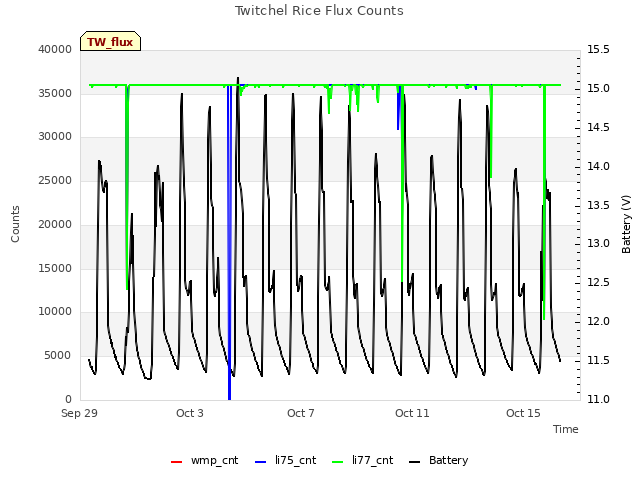The width and height of the screenshot is (640, 480).
Task: Click the 13.0 battery axis label
Action: pyautogui.click(x=598, y=244)
